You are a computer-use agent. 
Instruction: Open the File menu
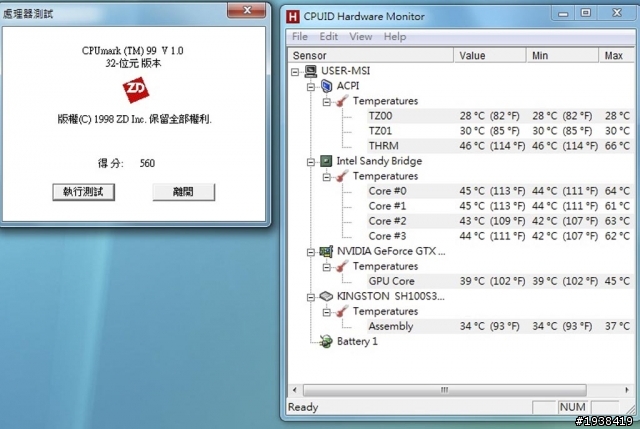point(300,37)
